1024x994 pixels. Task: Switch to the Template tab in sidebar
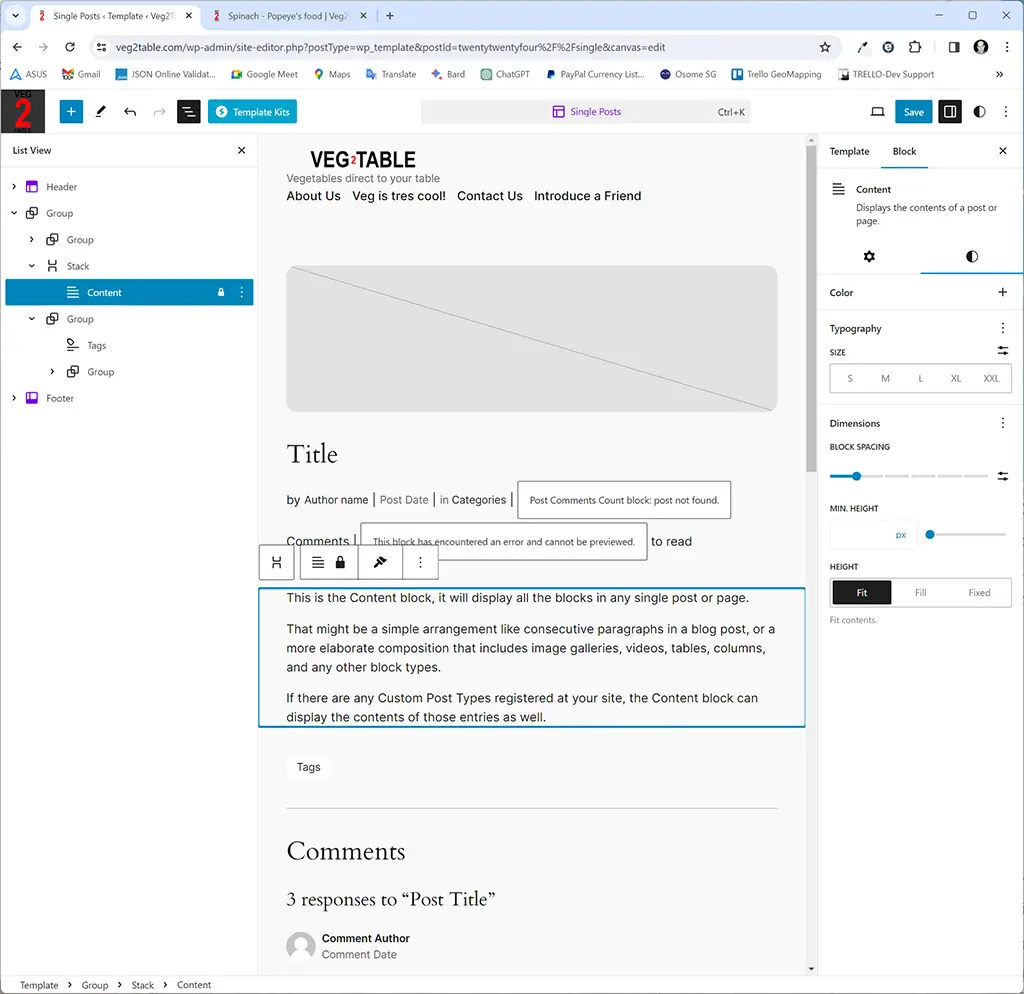point(849,152)
